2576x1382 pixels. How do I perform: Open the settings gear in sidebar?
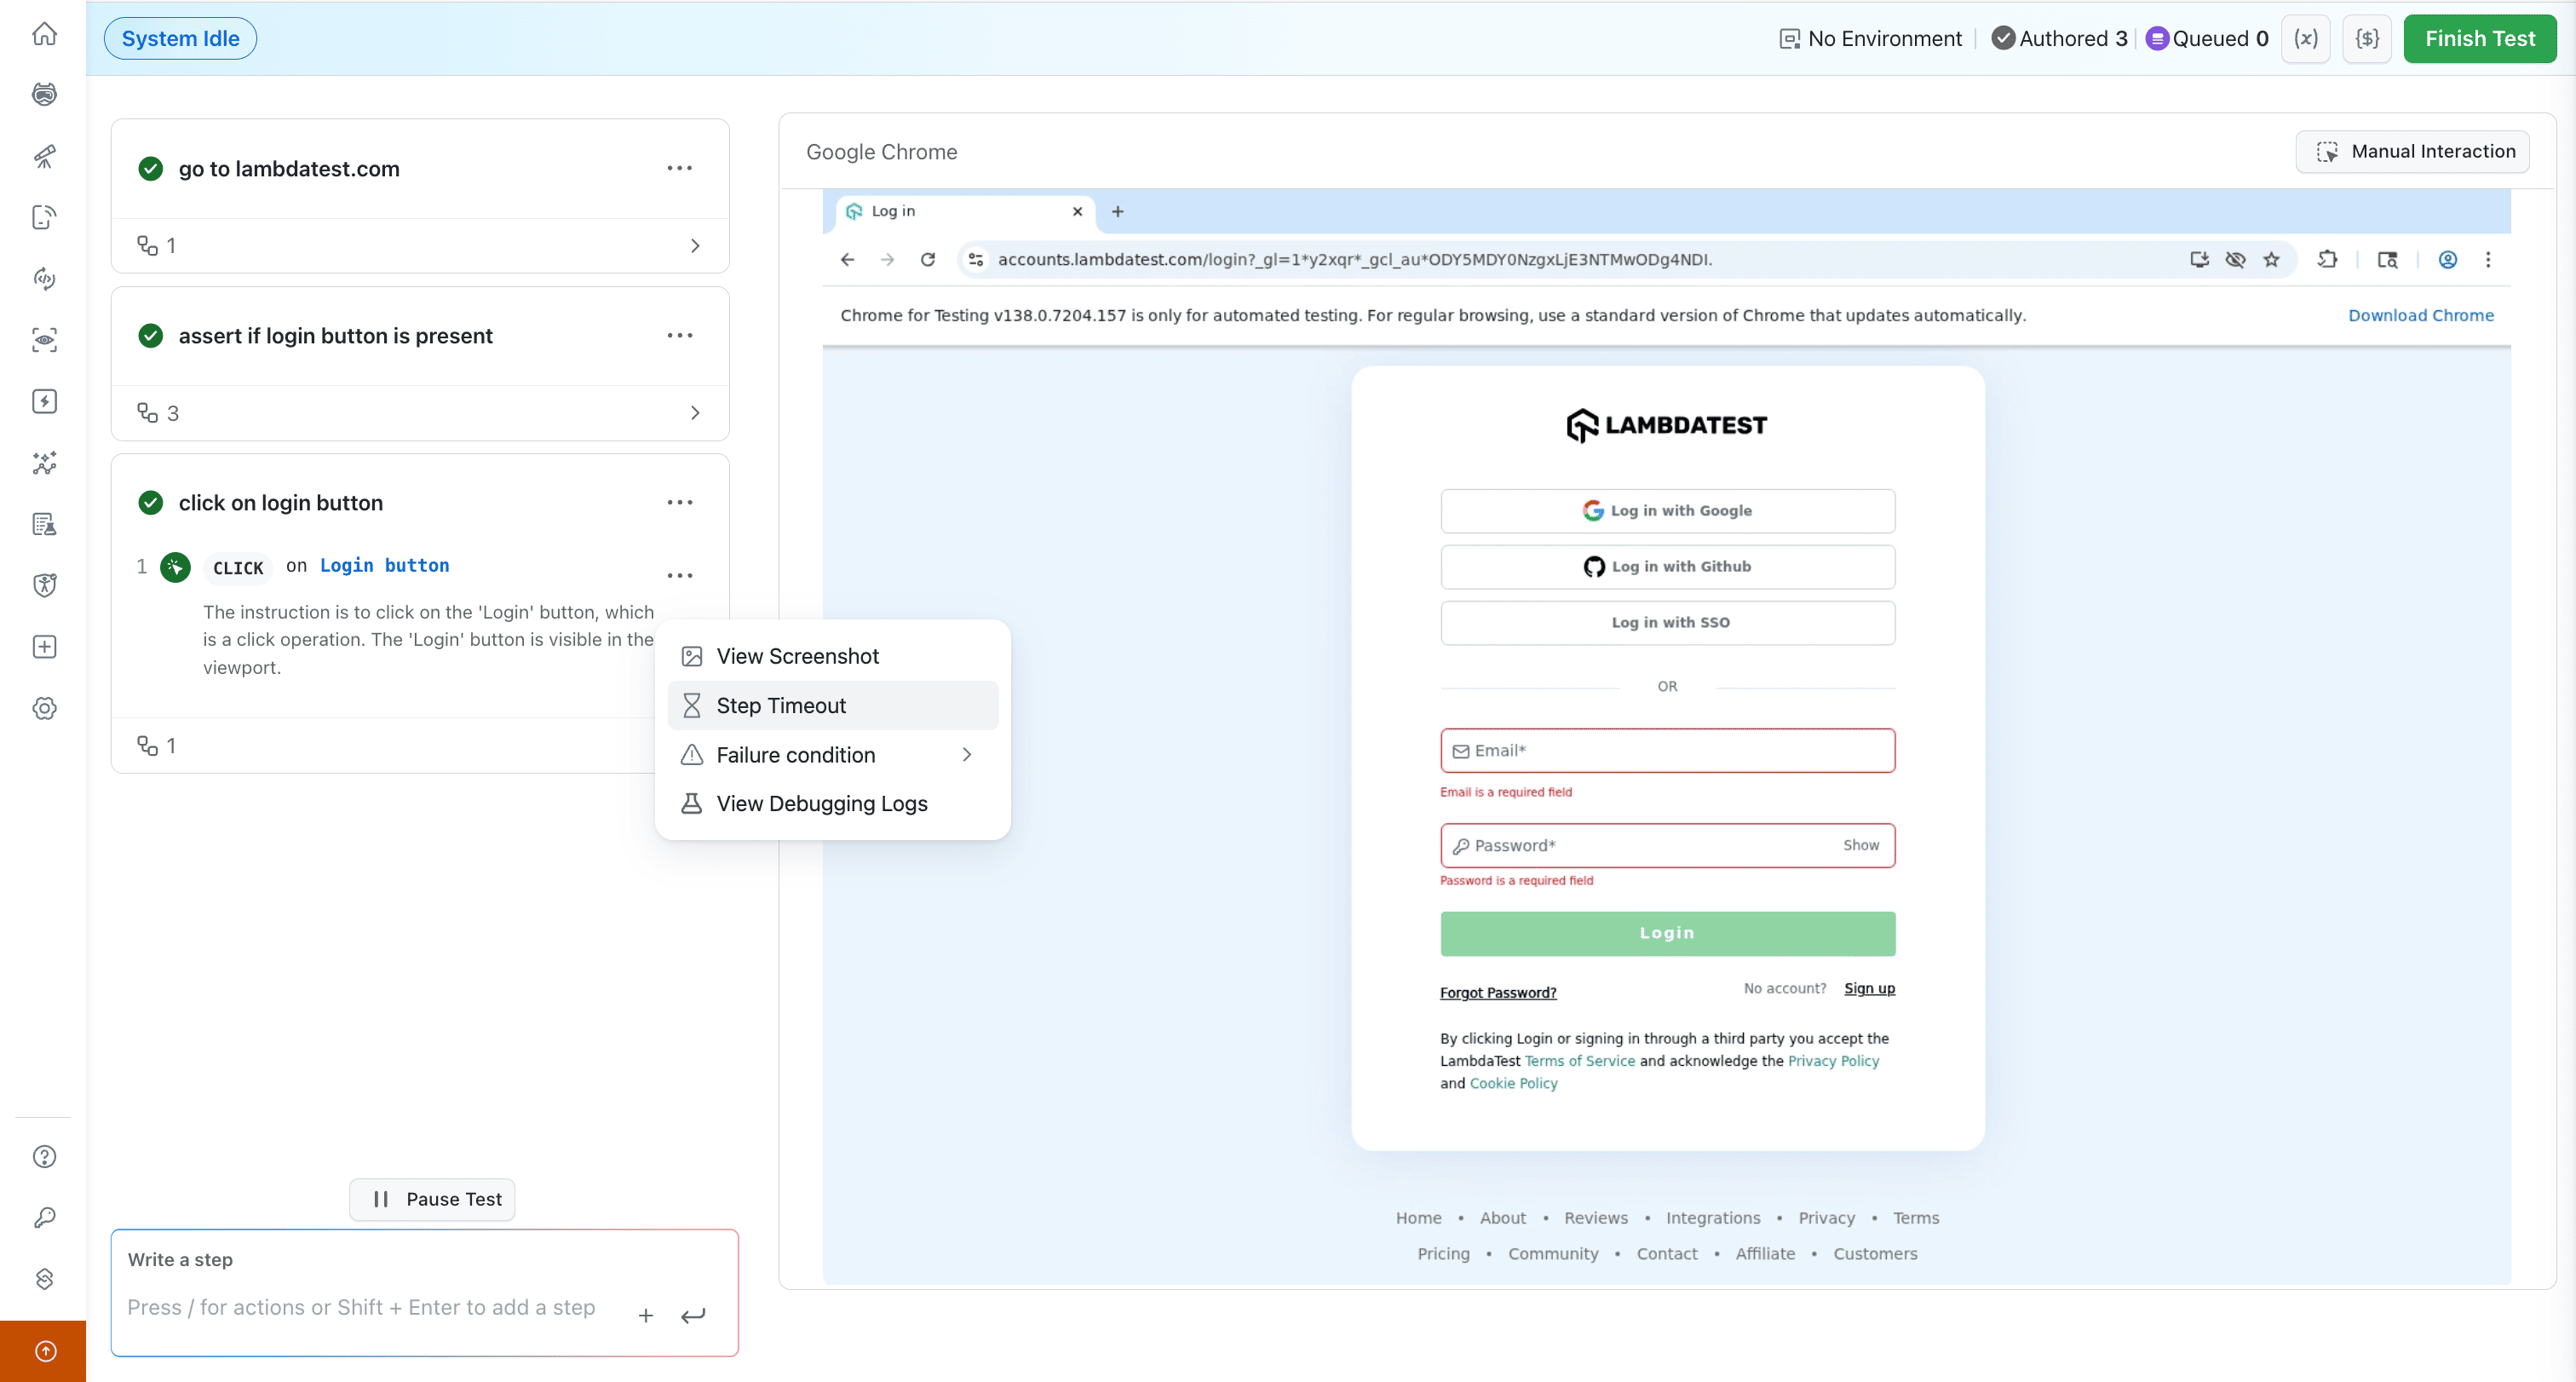click(x=44, y=708)
